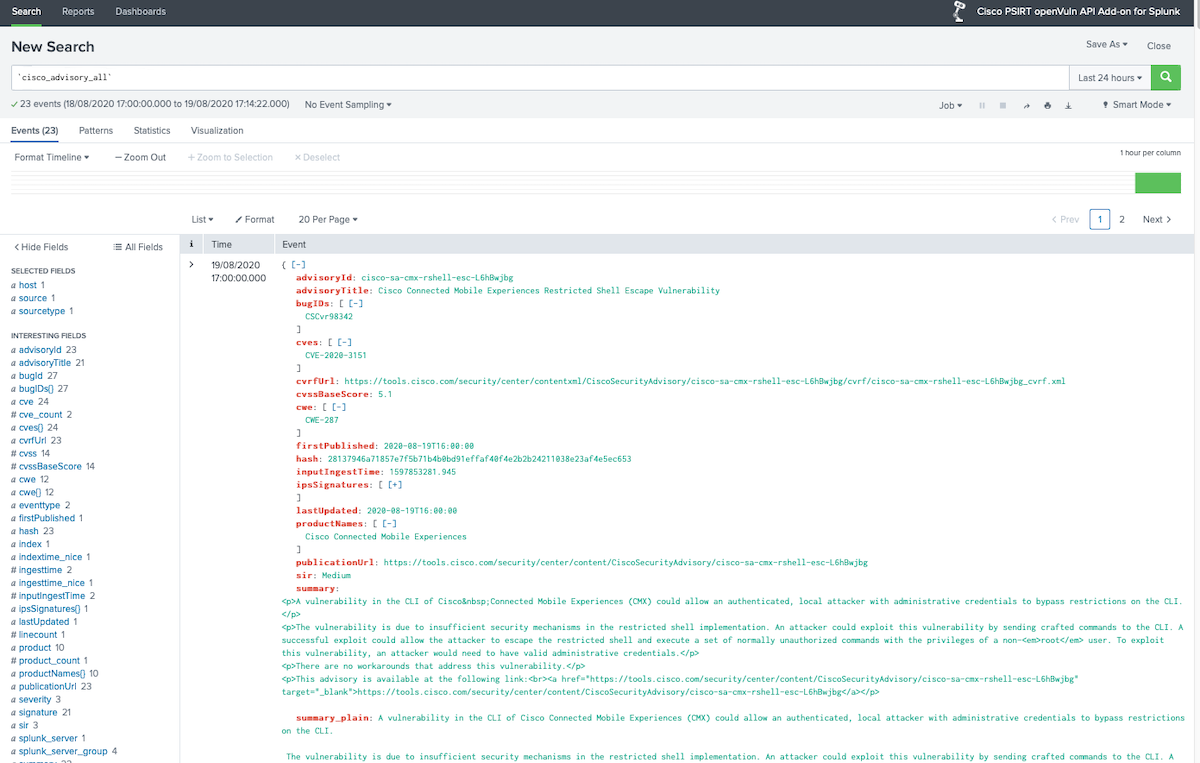Open the eventtype field
The image size is (1200, 763).
39,505
